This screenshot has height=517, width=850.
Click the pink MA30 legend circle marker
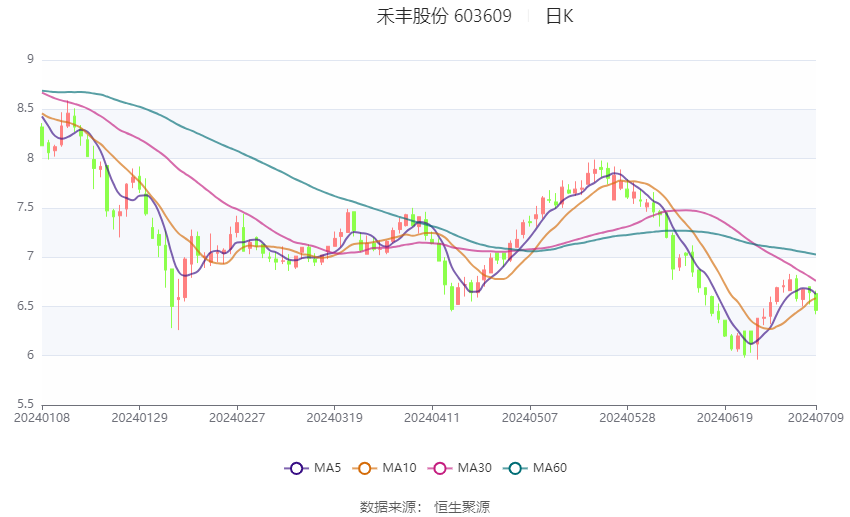tap(437, 468)
